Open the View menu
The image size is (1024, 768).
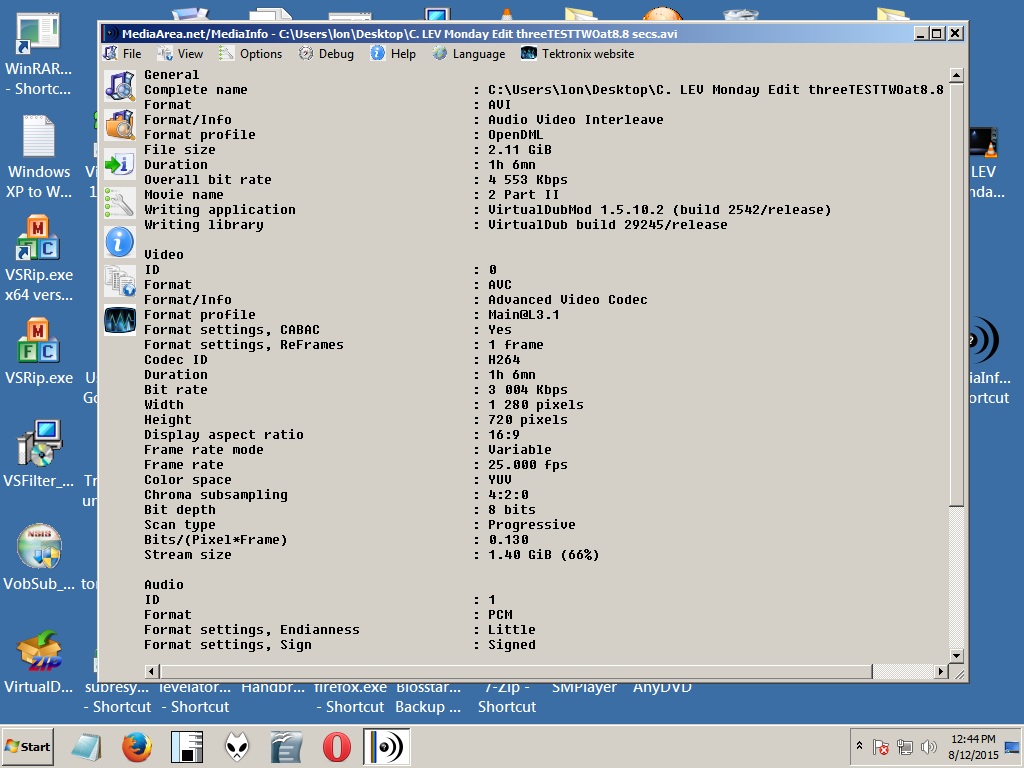pyautogui.click(x=180, y=54)
